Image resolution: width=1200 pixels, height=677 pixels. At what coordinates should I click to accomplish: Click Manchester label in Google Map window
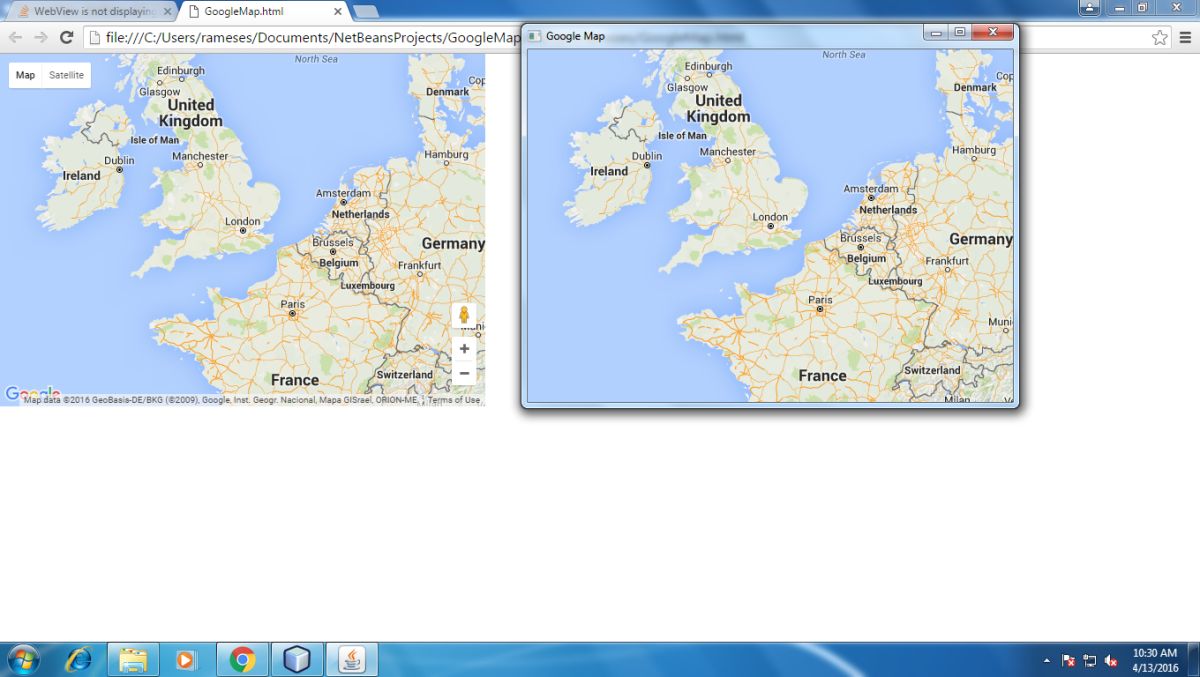728,152
